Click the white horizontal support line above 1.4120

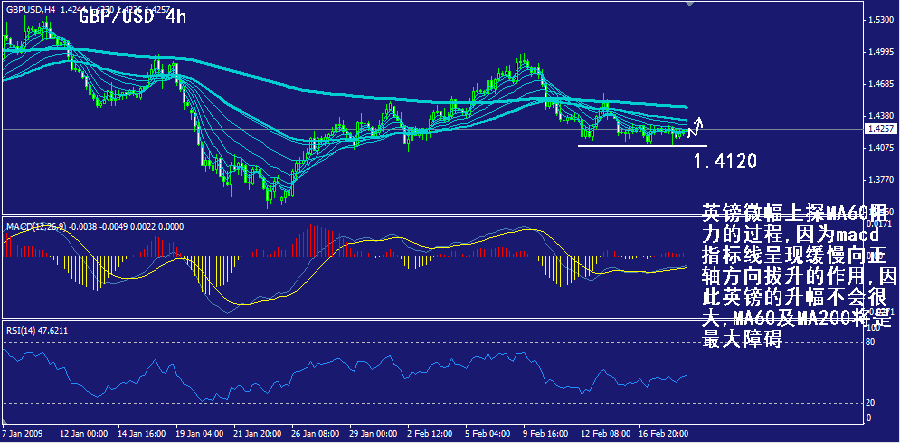click(642, 146)
